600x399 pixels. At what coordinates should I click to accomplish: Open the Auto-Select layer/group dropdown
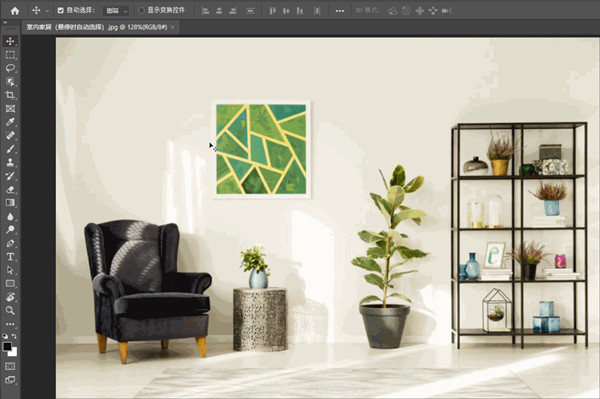(x=116, y=11)
